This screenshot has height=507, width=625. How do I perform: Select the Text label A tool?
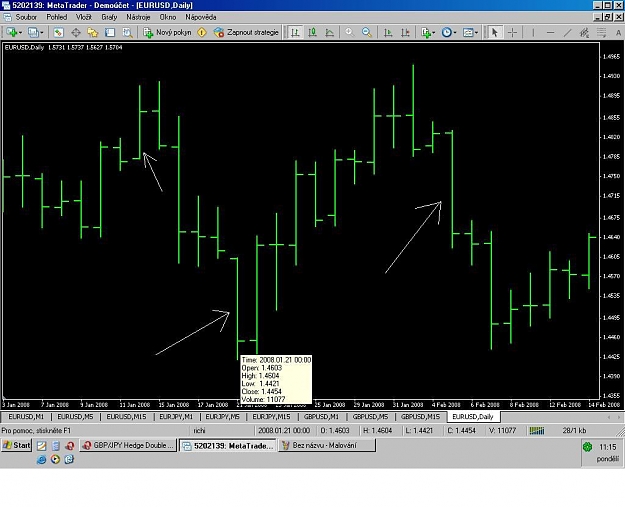(x=618, y=33)
